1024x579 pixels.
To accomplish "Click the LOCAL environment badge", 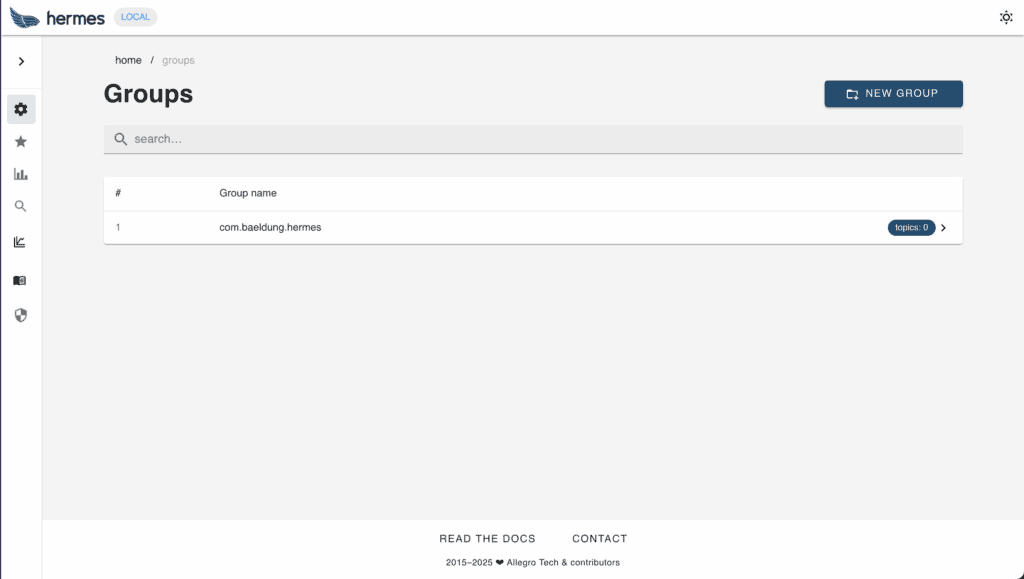I will (x=135, y=17).
